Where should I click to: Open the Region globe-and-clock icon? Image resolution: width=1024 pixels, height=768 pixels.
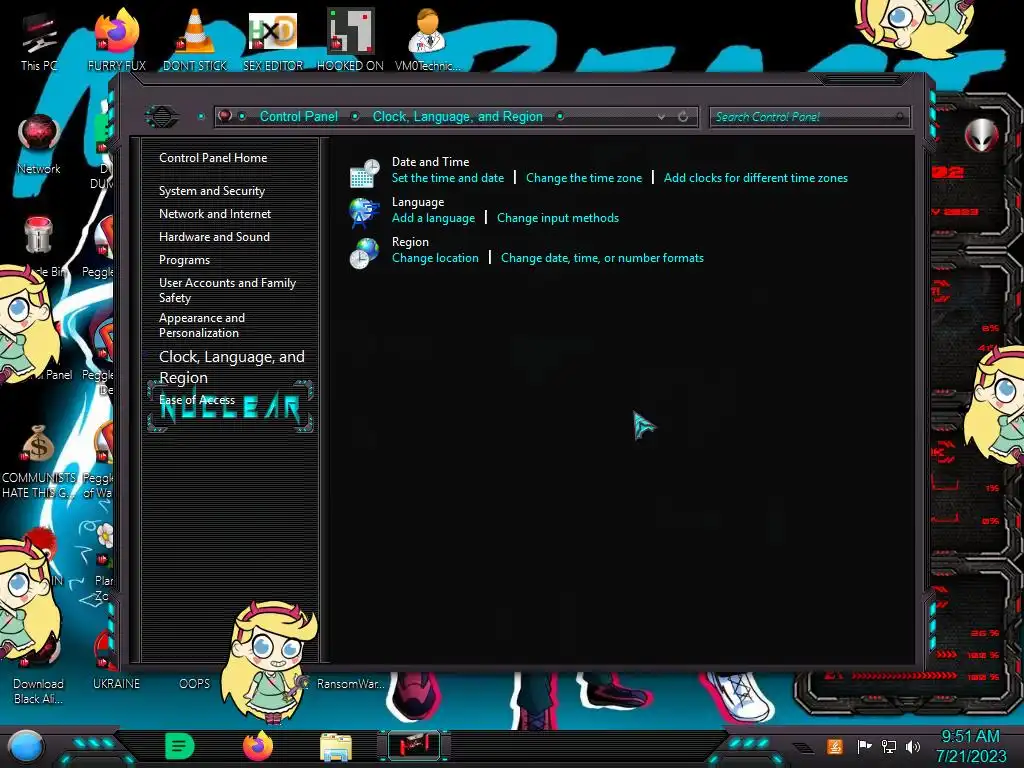(x=364, y=253)
